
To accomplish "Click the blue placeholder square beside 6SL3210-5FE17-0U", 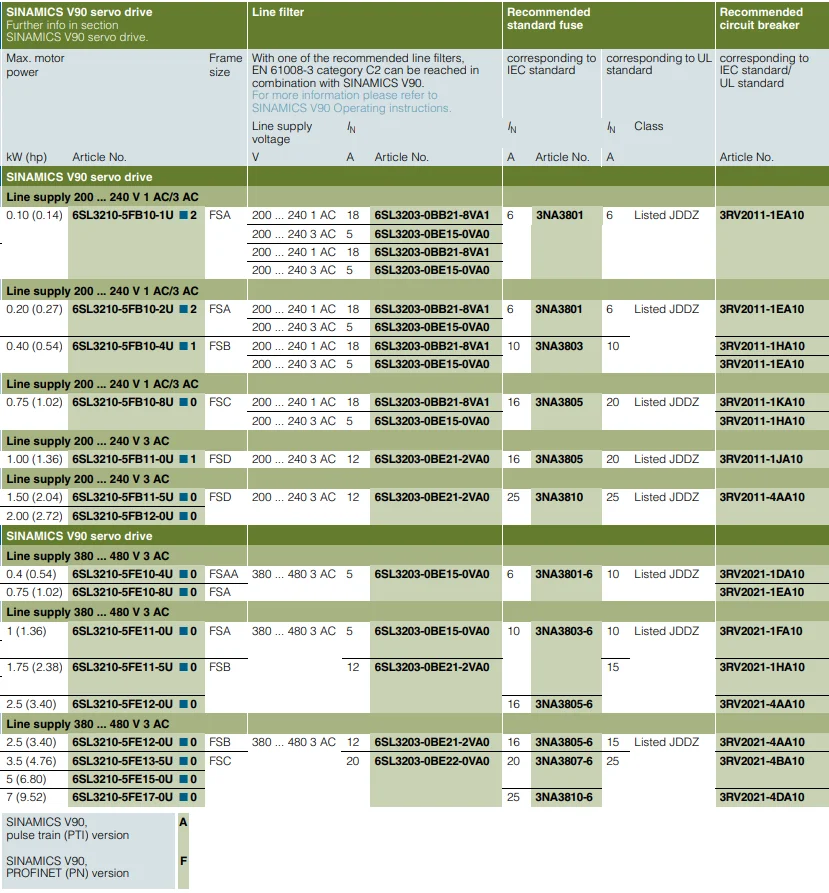I will (184, 797).
